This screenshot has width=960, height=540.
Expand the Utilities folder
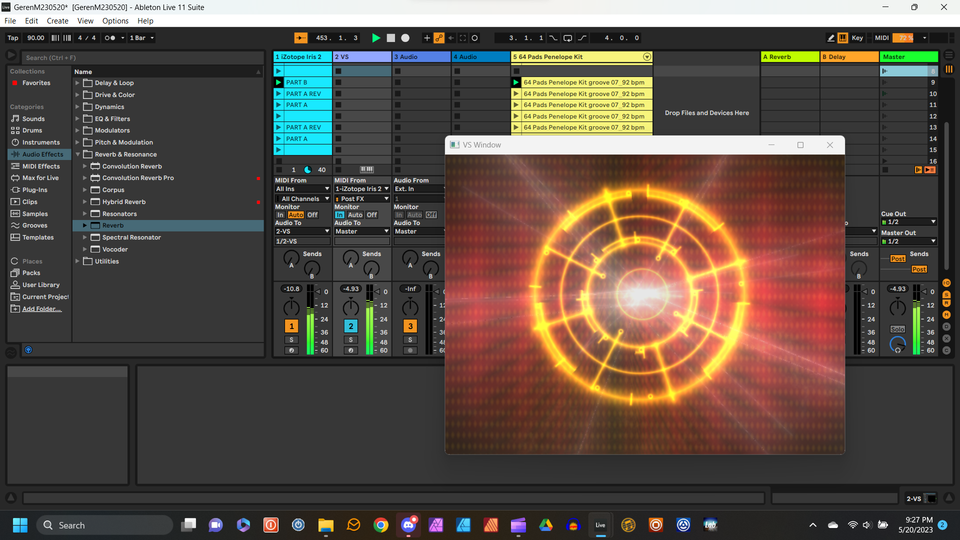click(78, 261)
